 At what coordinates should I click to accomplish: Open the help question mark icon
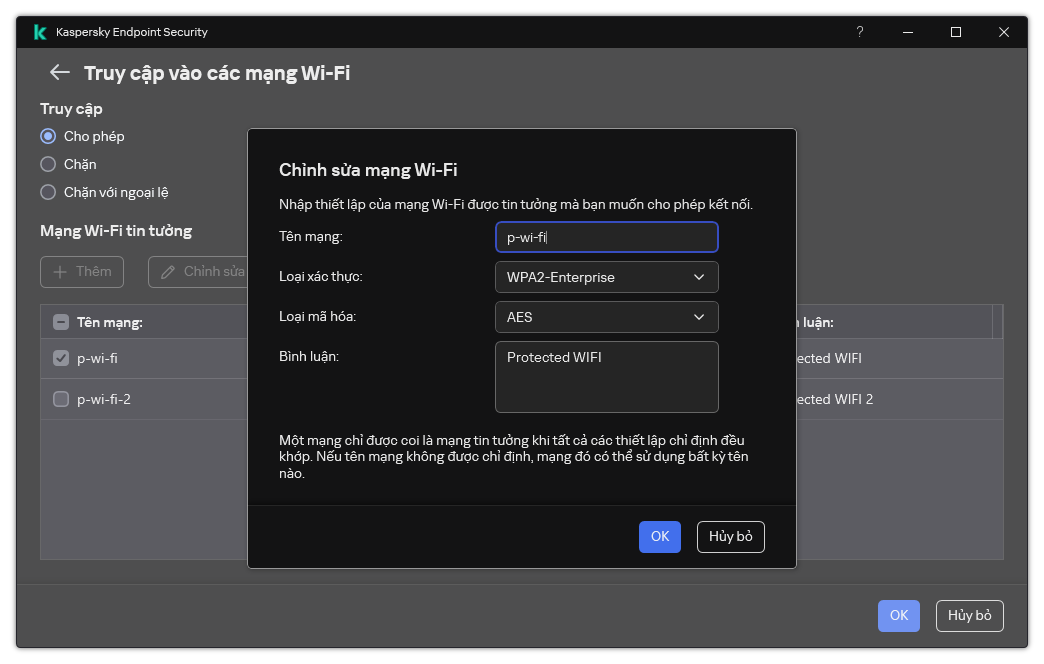coord(859,32)
